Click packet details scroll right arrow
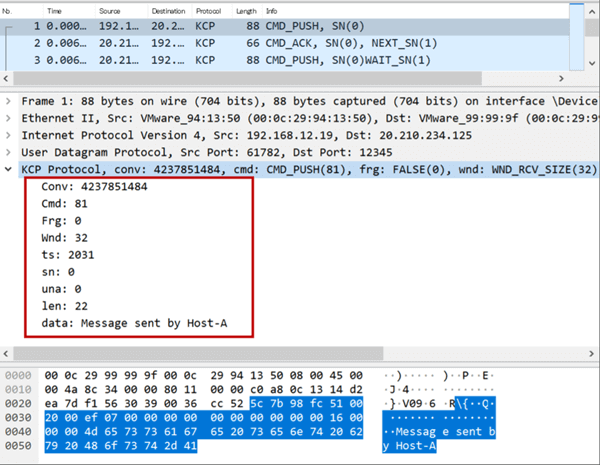The height and width of the screenshot is (465, 600). pyautogui.click(x=592, y=353)
